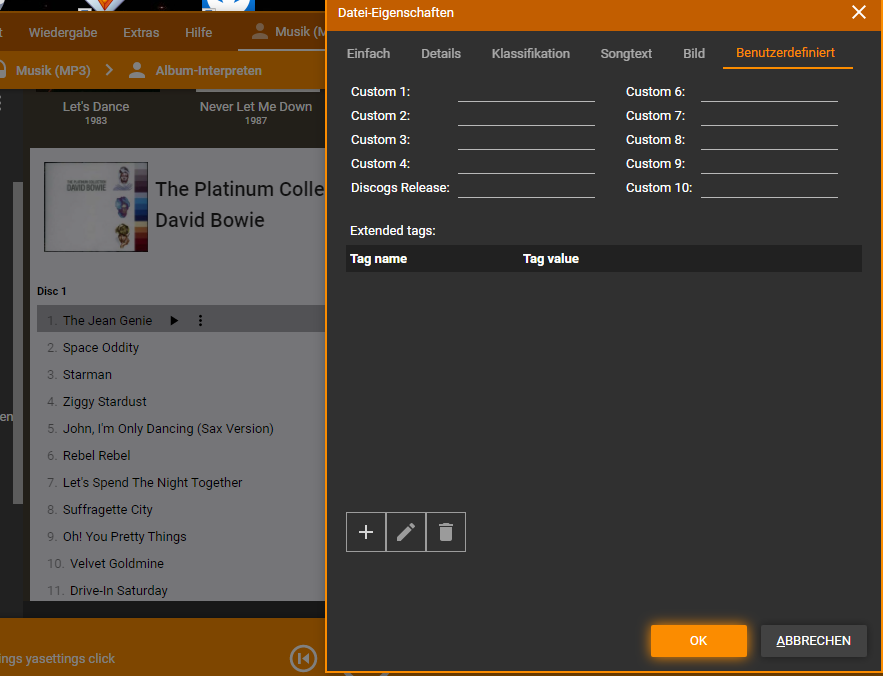Image resolution: width=883 pixels, height=676 pixels.
Task: Confirm the dialog with the OK button
Action: tap(699, 641)
